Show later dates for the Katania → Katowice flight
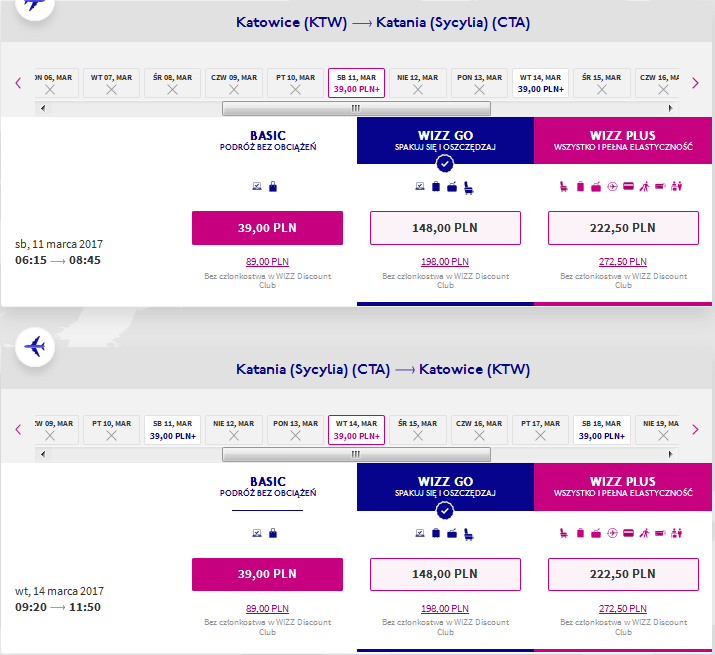Viewport: 715px width, 655px height. point(695,429)
